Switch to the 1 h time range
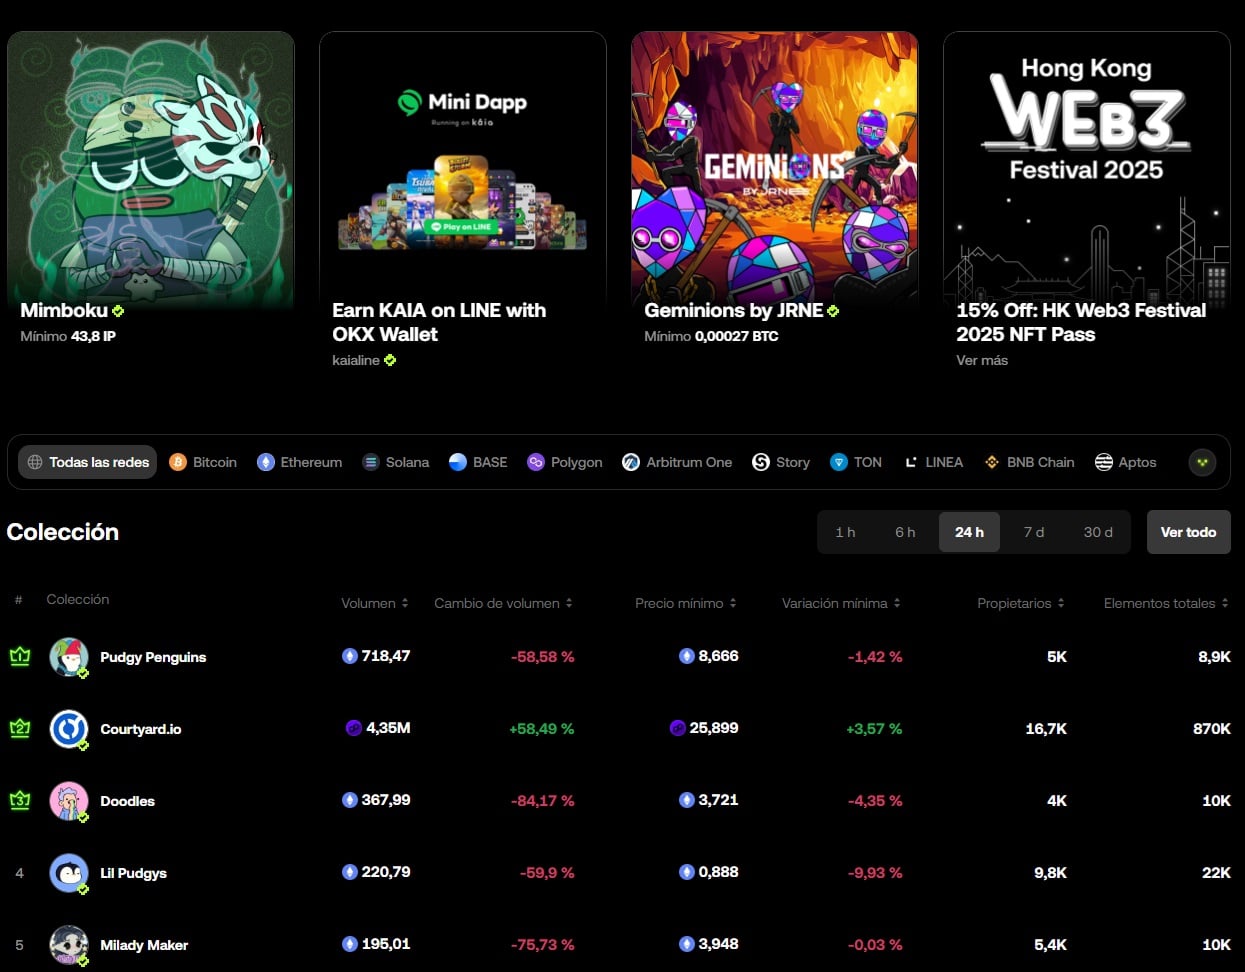1245x972 pixels. click(x=846, y=532)
